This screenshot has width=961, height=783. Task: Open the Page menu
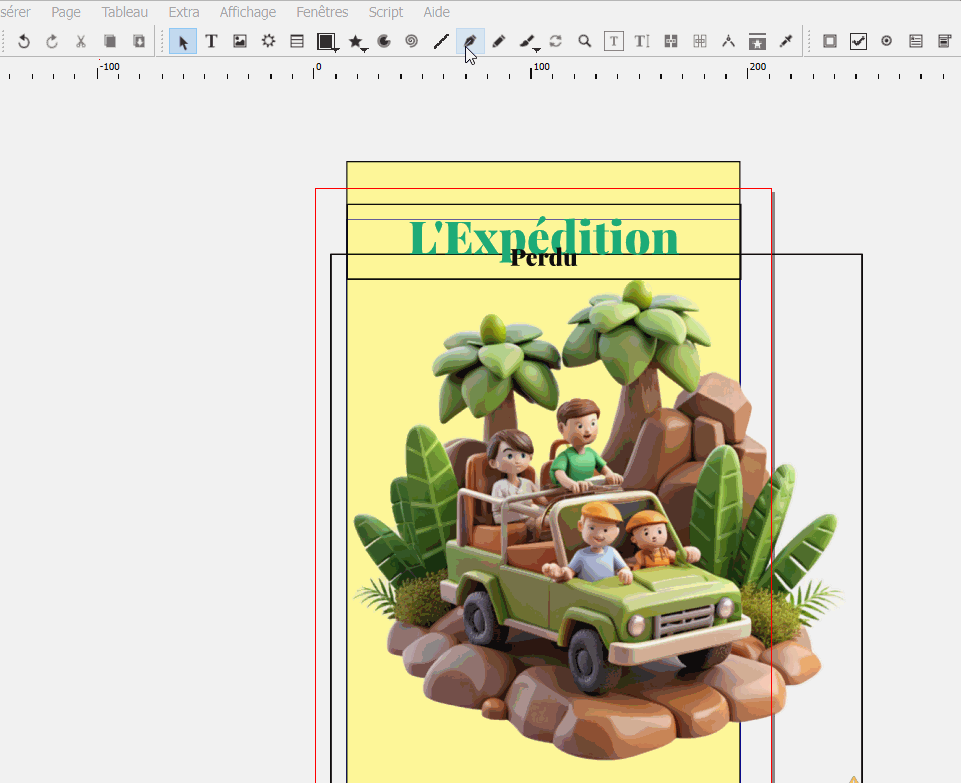point(66,12)
